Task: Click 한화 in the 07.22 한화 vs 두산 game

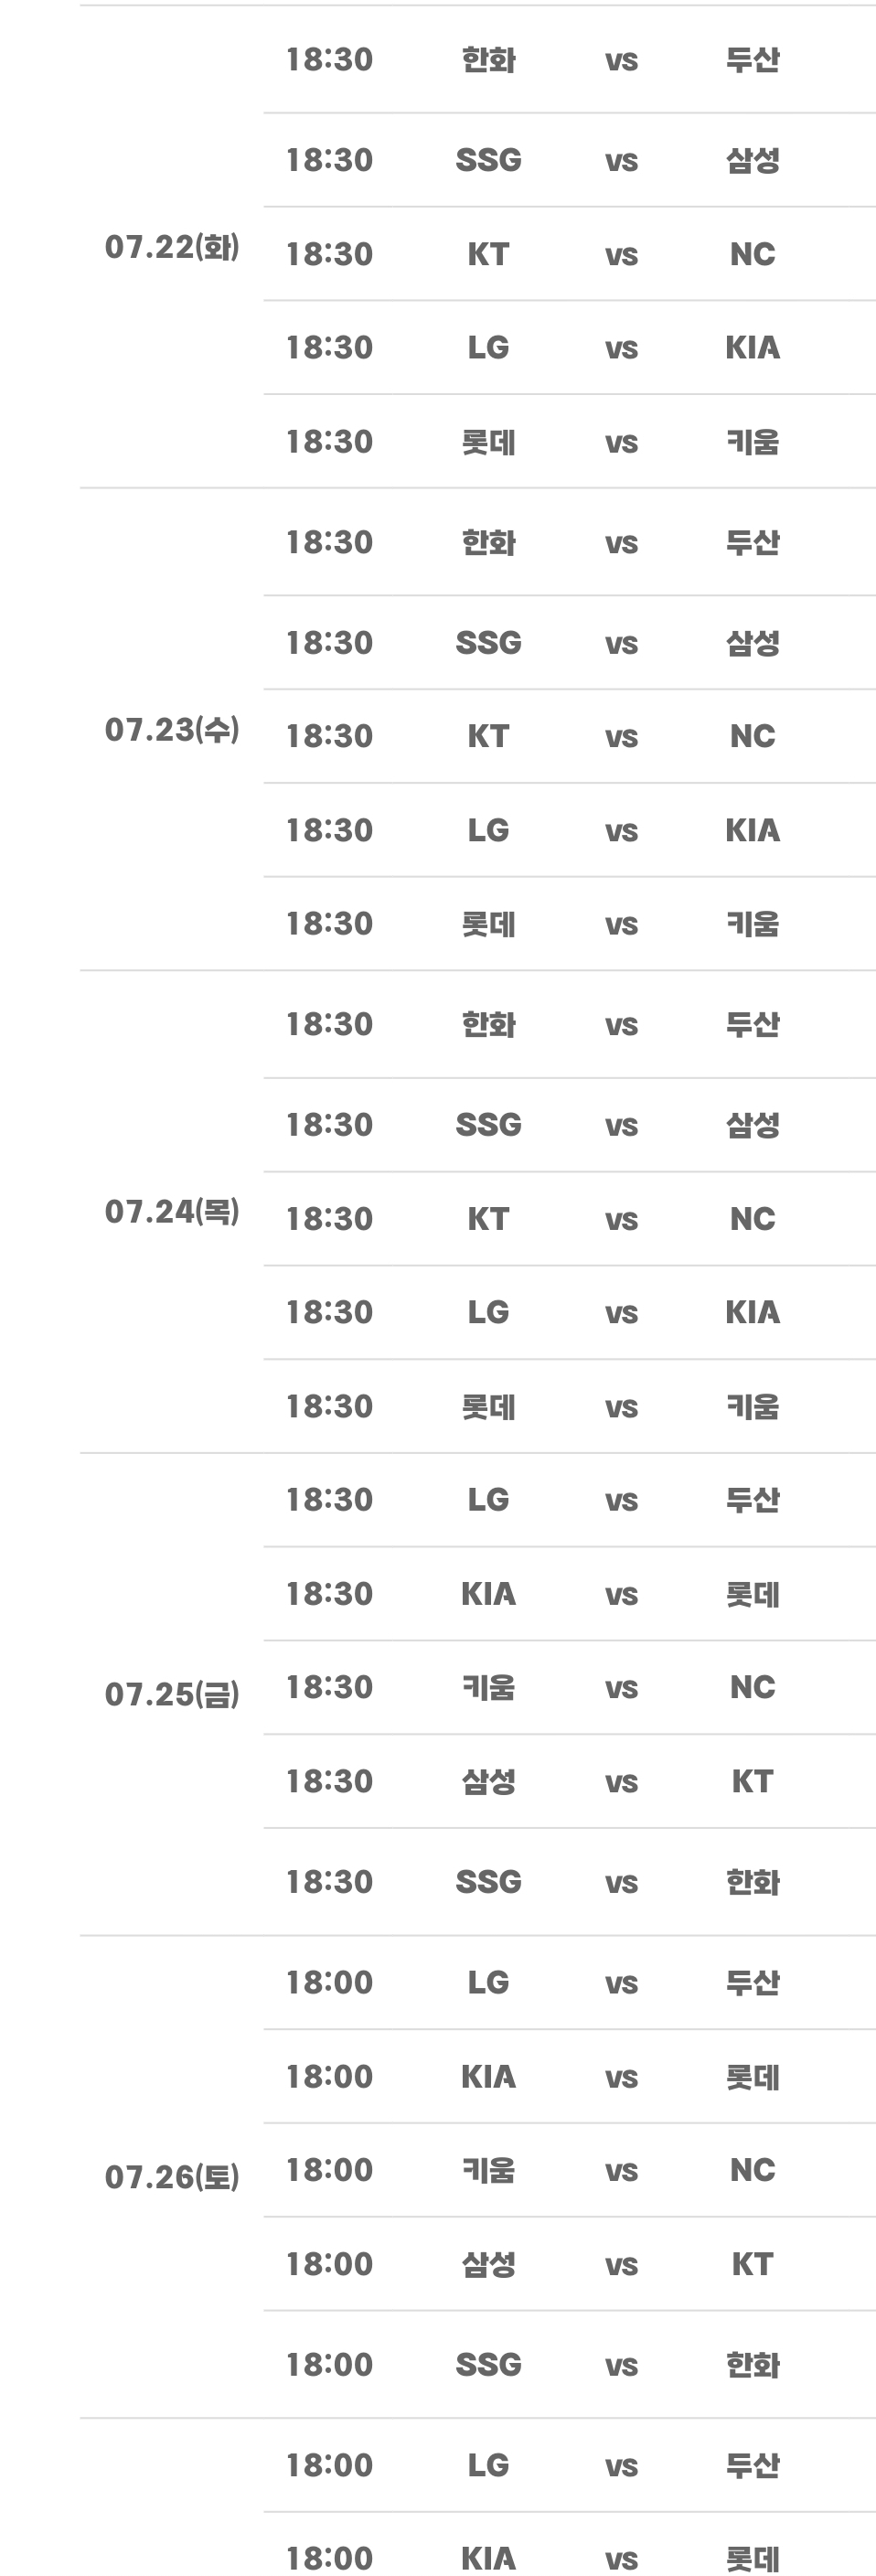Action: point(488,60)
